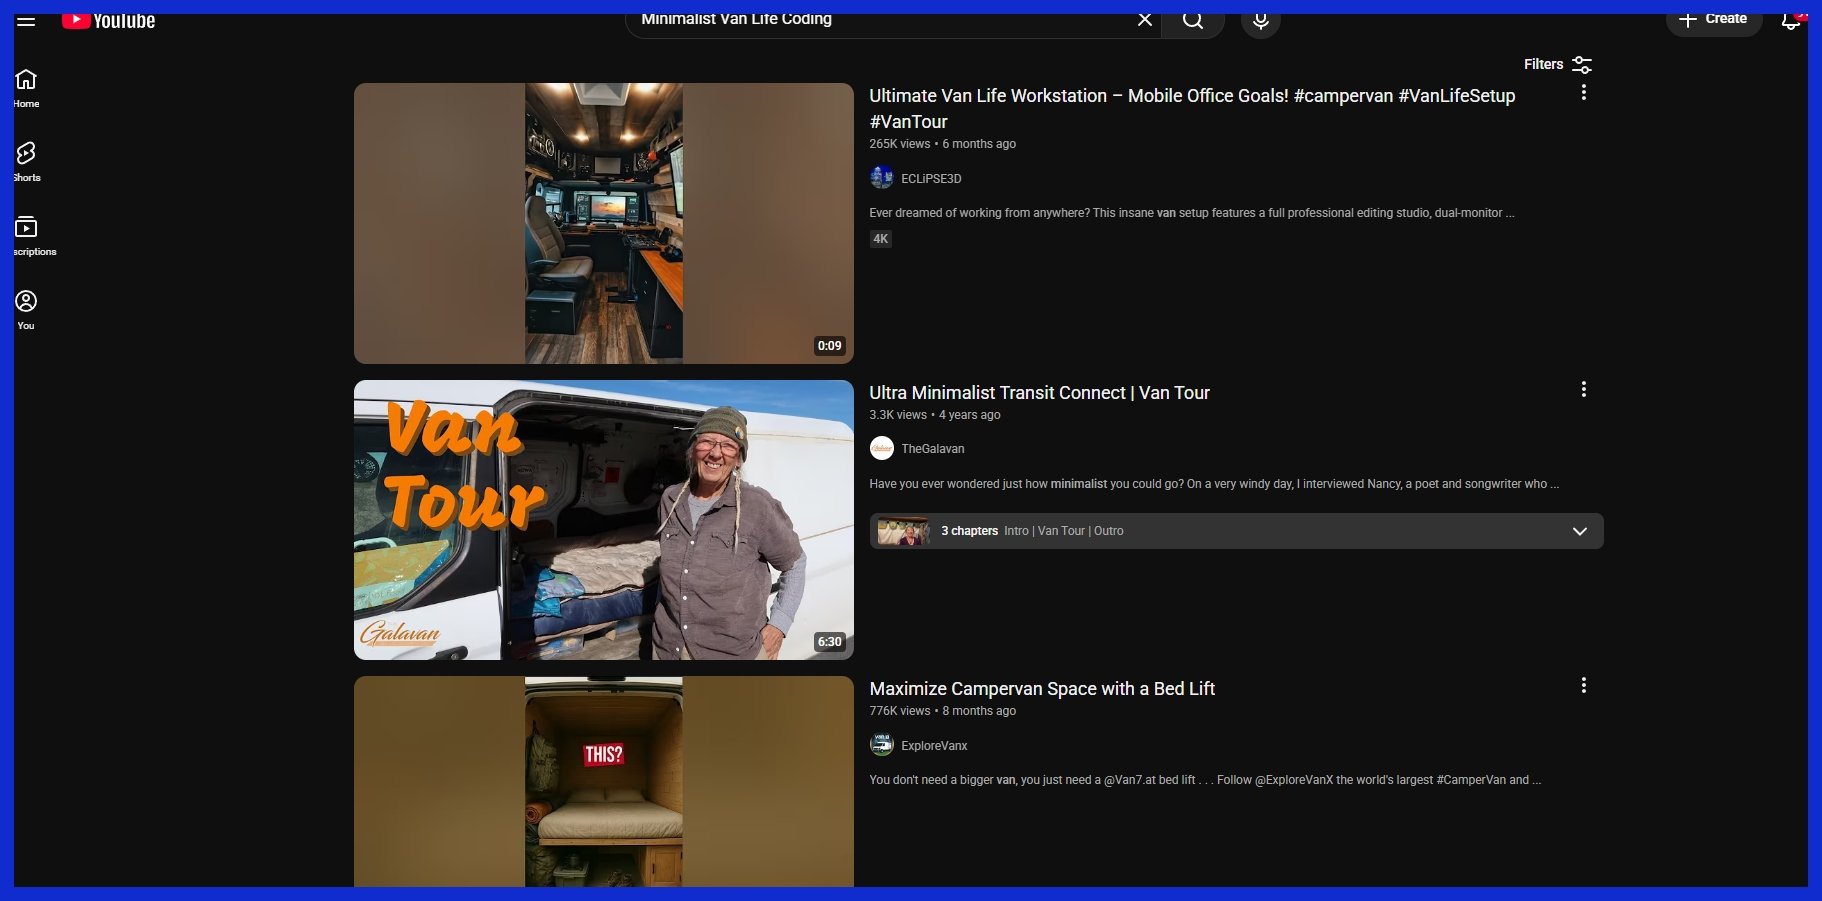Clear the search box text
1822x901 pixels.
click(x=1145, y=20)
